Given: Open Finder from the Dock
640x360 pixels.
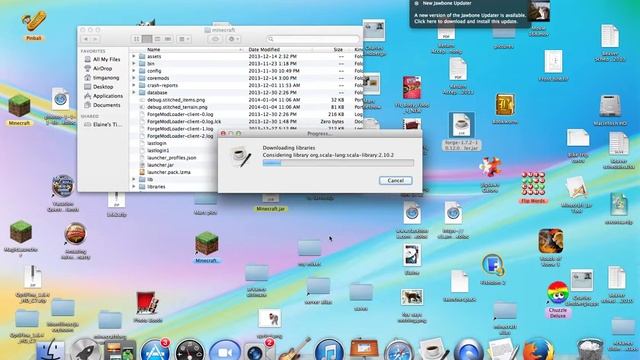Looking at the screenshot, I should point(50,351).
